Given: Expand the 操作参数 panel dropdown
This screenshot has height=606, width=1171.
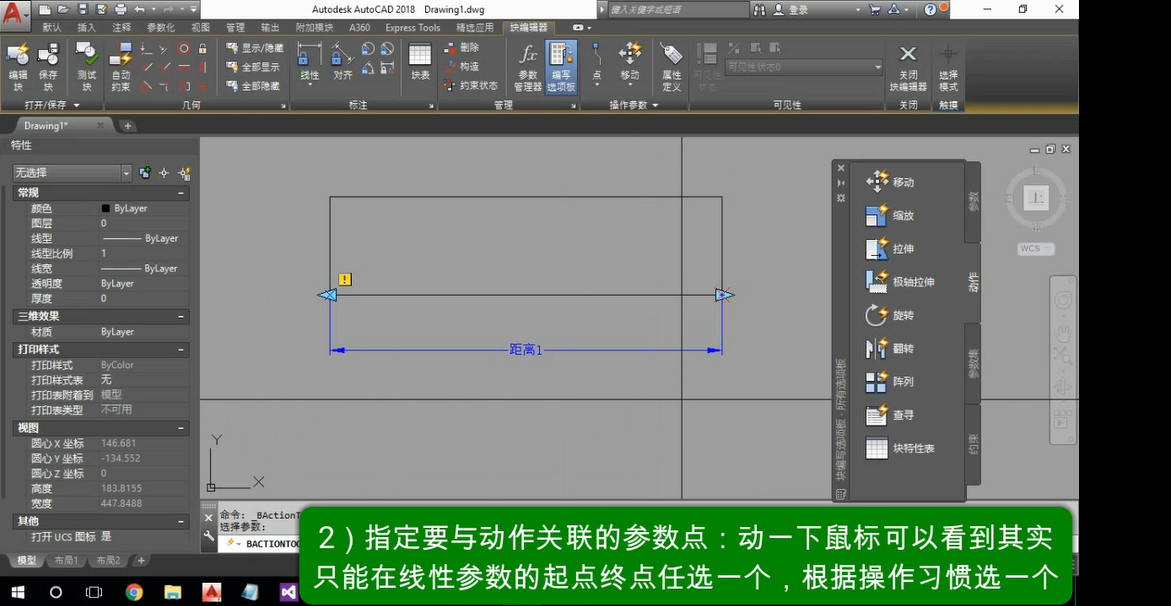Looking at the screenshot, I should [x=634, y=105].
